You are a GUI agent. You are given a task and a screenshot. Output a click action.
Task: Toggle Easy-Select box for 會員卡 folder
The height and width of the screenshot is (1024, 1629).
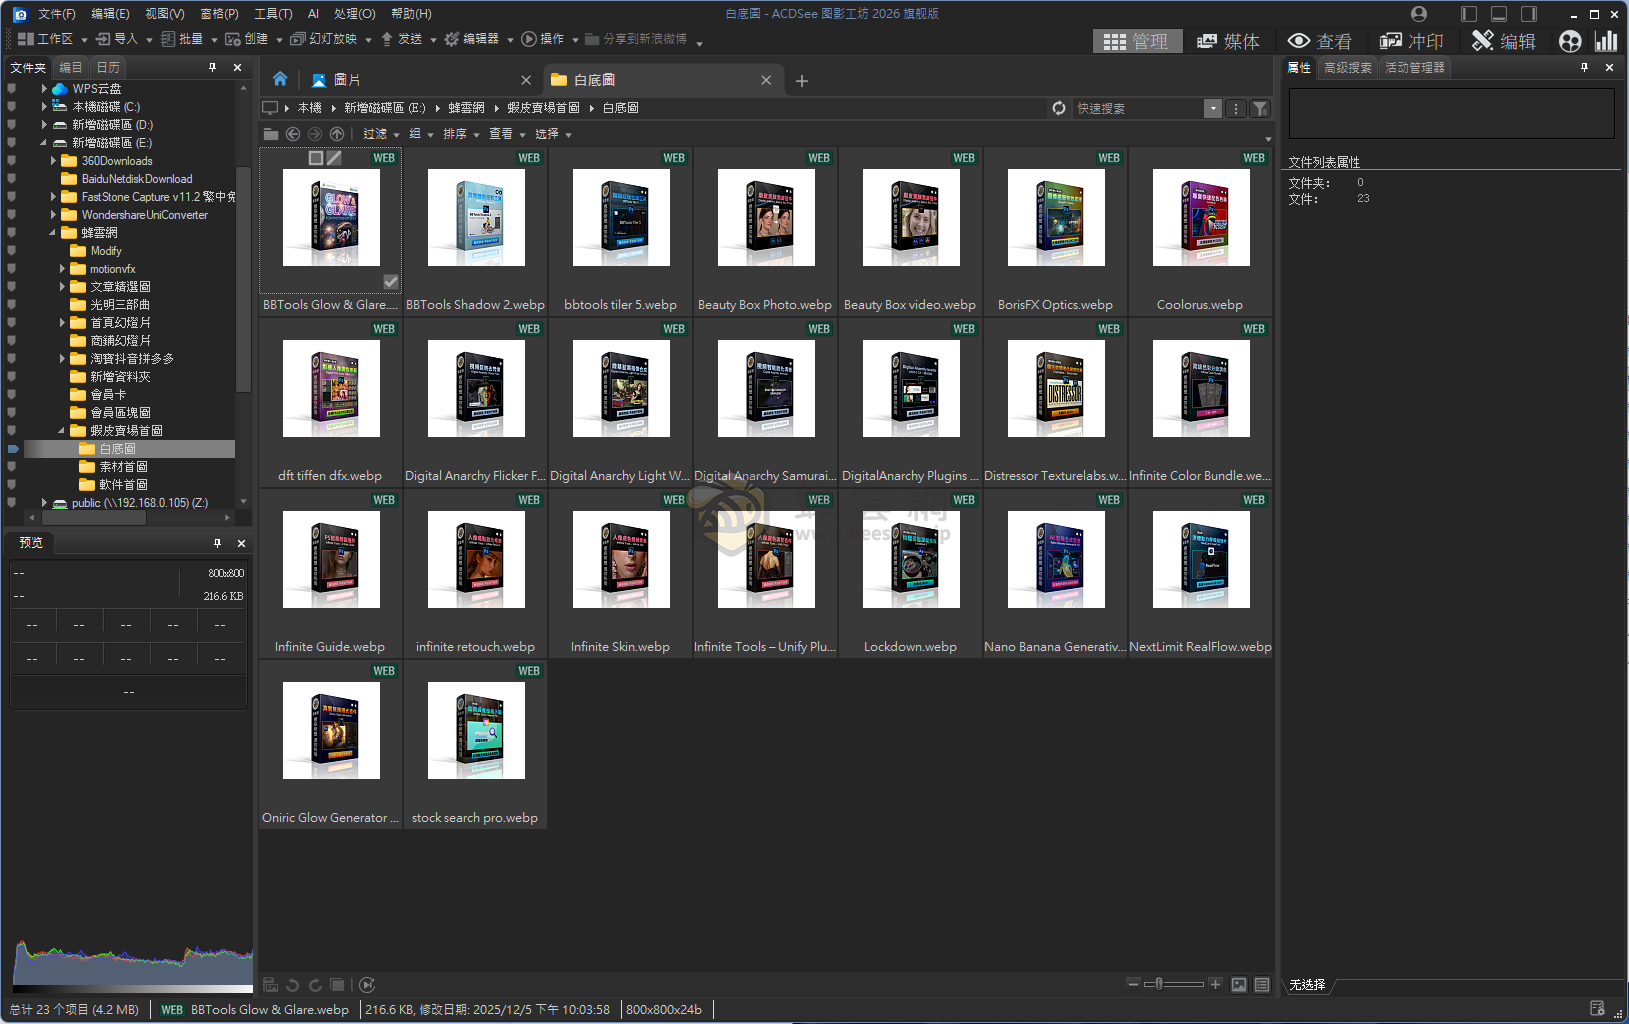(x=12, y=395)
